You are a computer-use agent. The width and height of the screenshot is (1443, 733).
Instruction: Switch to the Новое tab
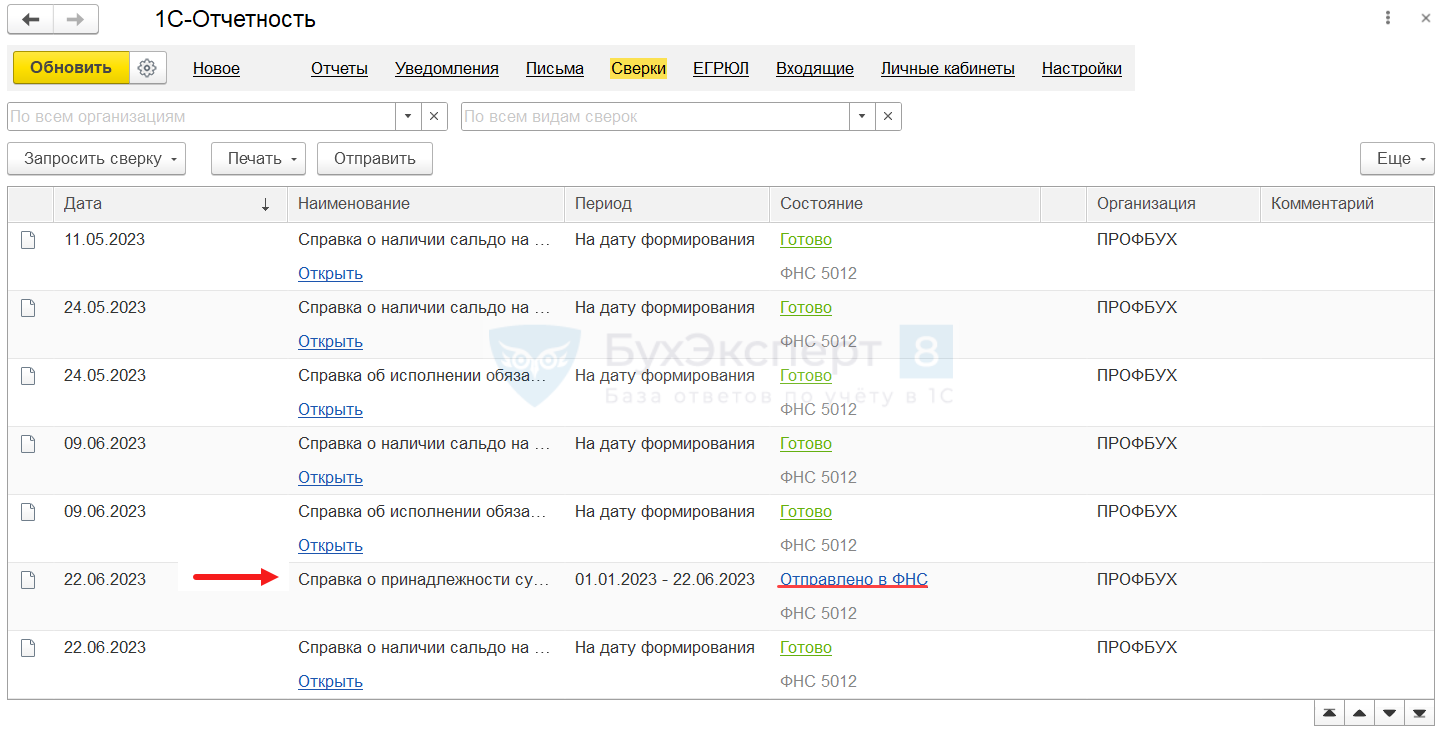point(216,68)
